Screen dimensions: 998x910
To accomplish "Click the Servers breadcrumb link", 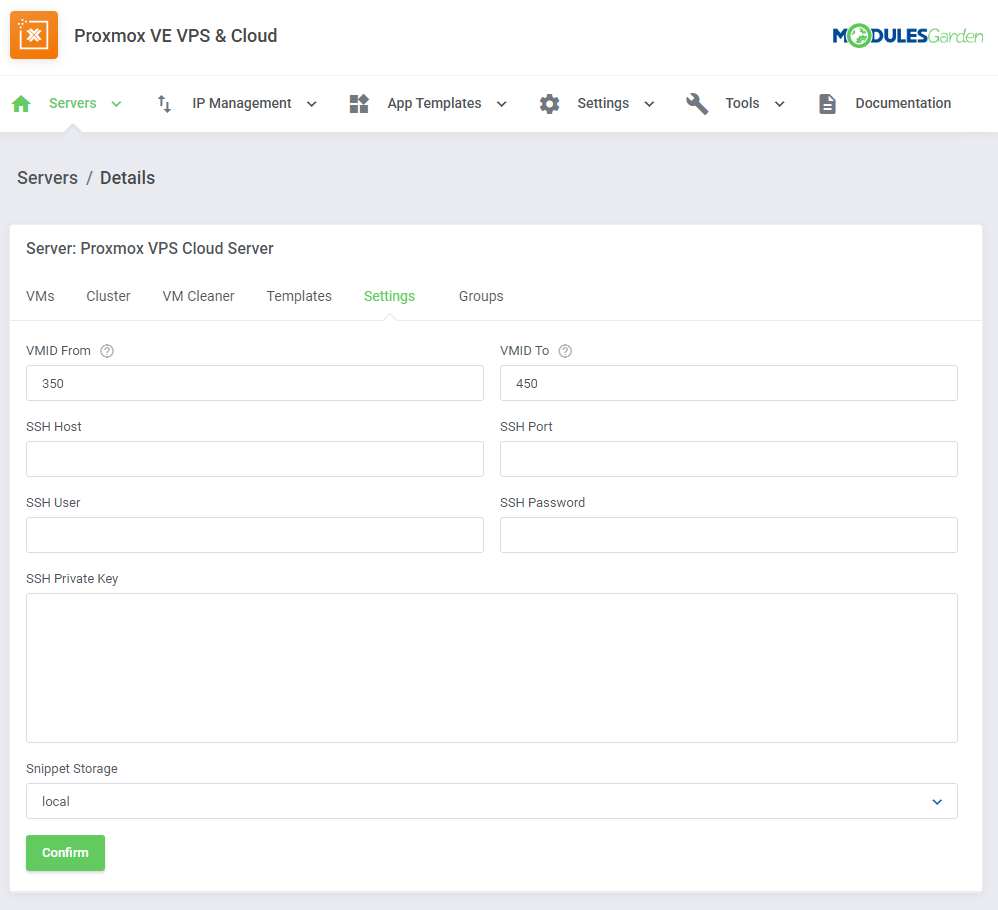I will (48, 178).
